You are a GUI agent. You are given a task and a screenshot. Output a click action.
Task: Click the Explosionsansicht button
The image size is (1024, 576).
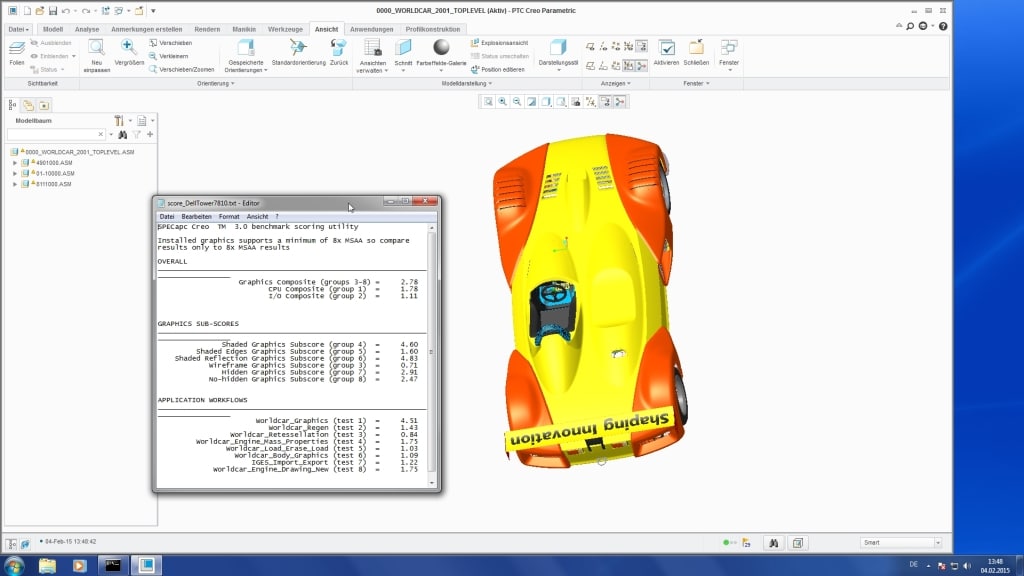coord(500,43)
